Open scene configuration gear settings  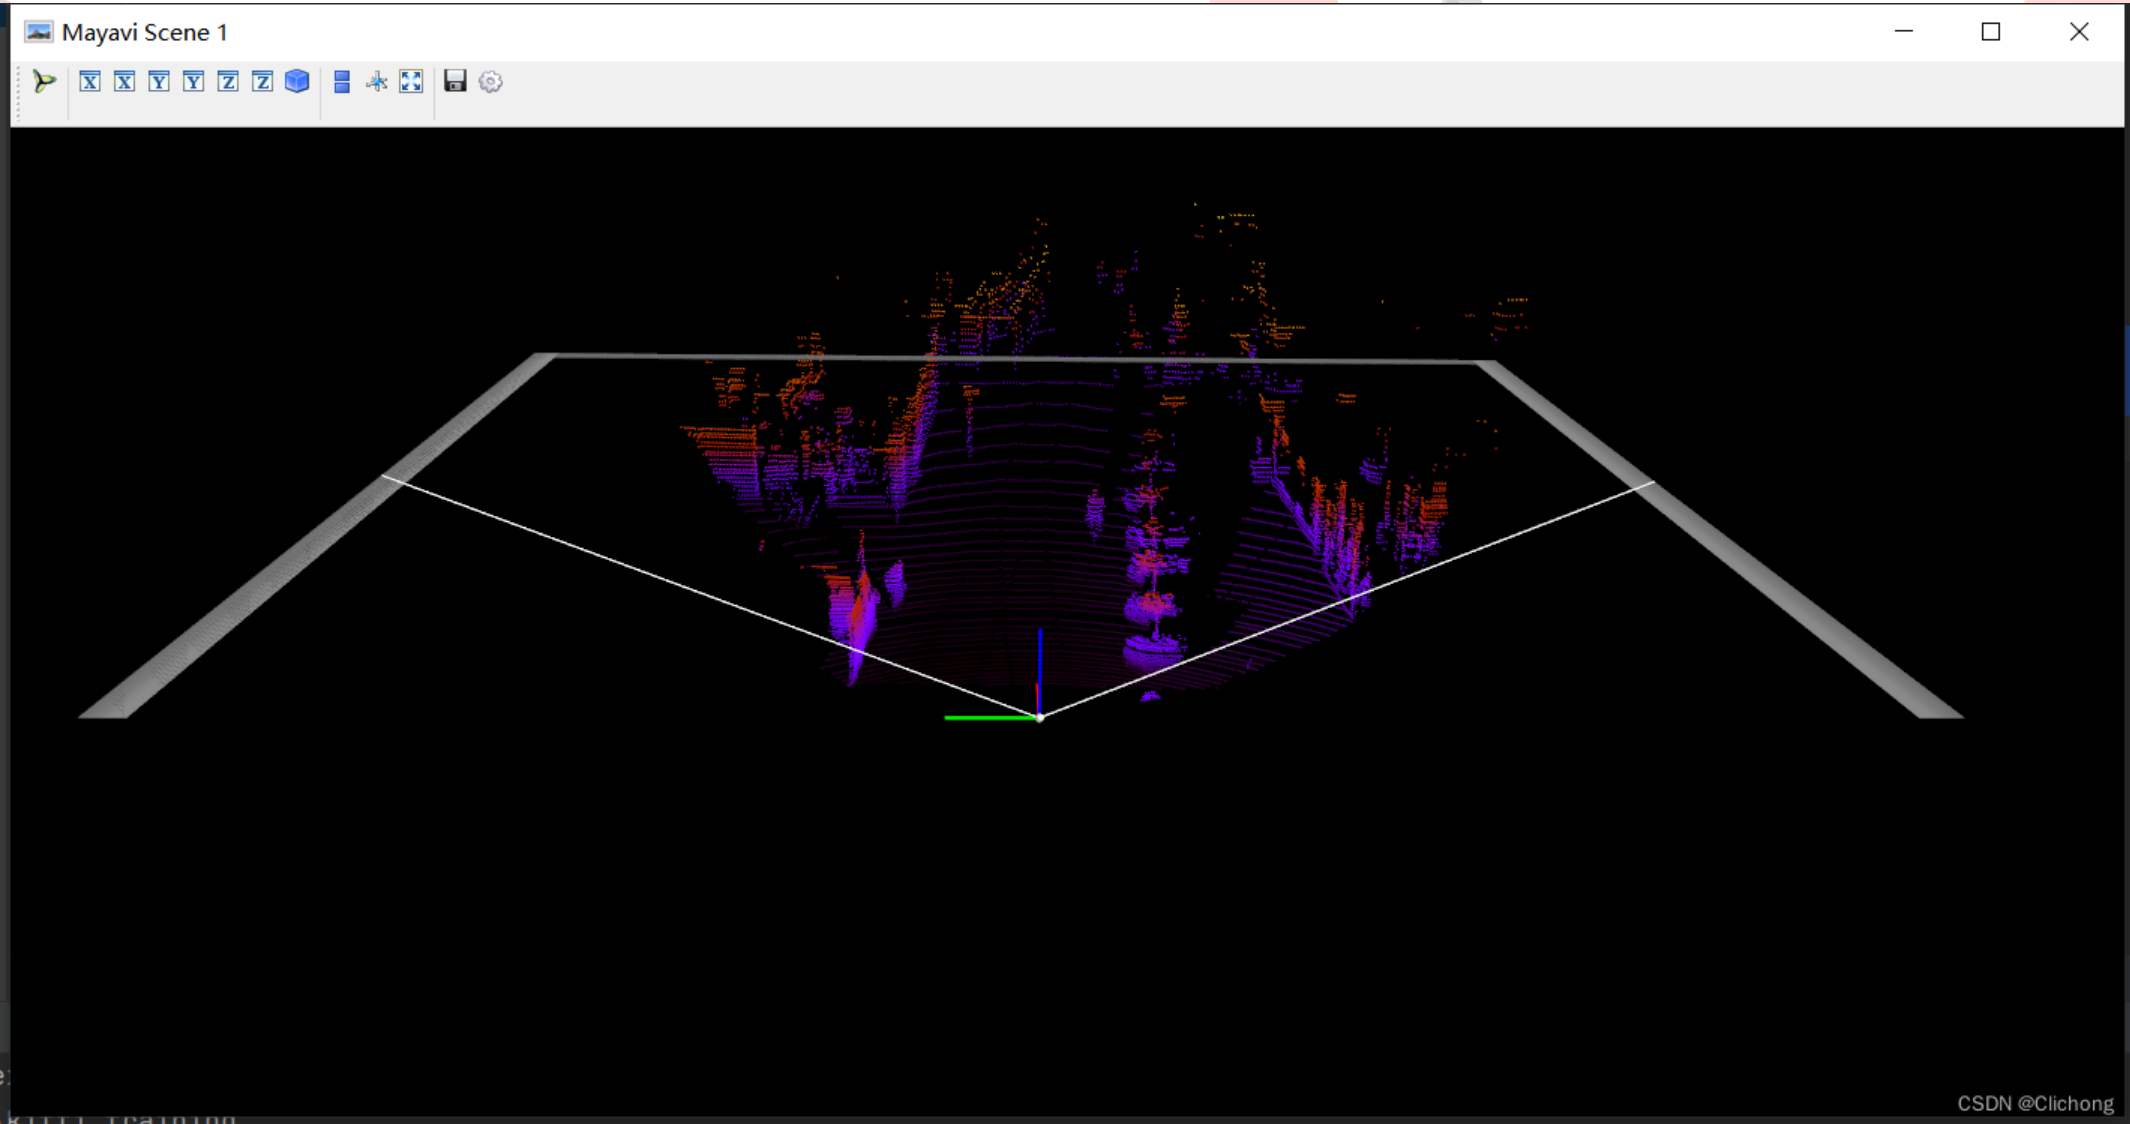coord(490,82)
